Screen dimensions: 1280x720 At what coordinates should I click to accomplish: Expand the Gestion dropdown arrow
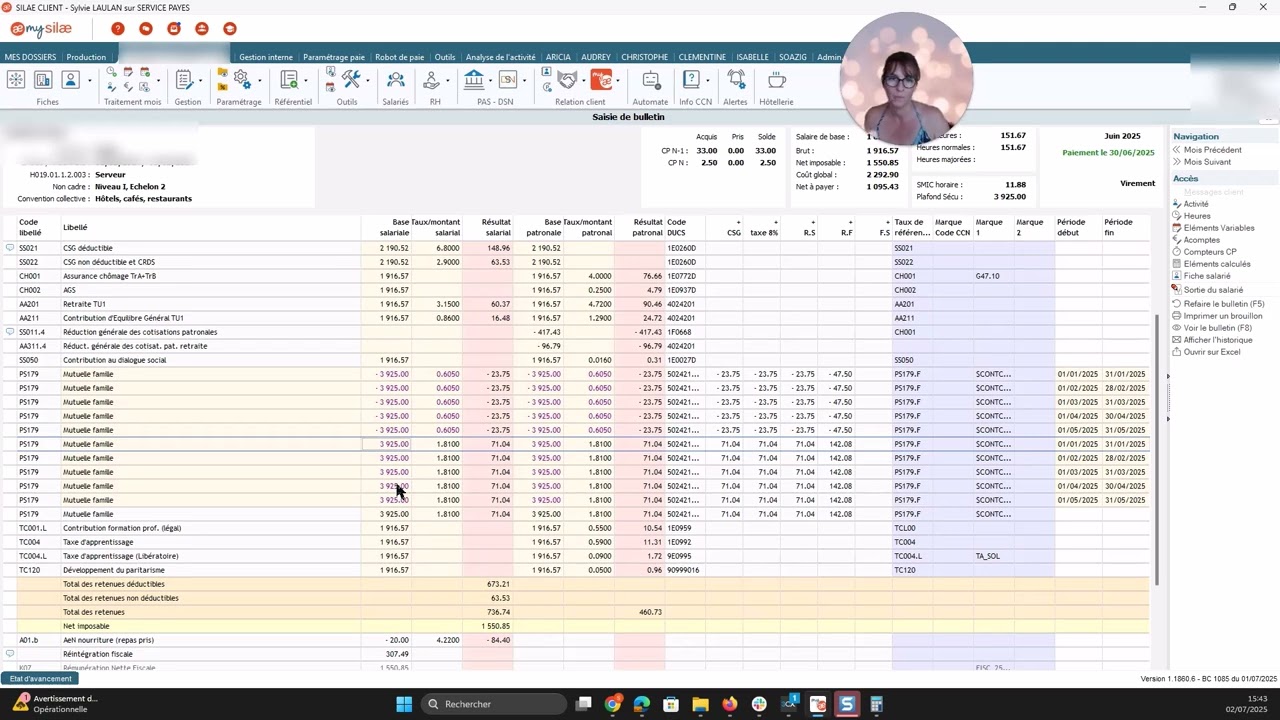click(x=200, y=81)
